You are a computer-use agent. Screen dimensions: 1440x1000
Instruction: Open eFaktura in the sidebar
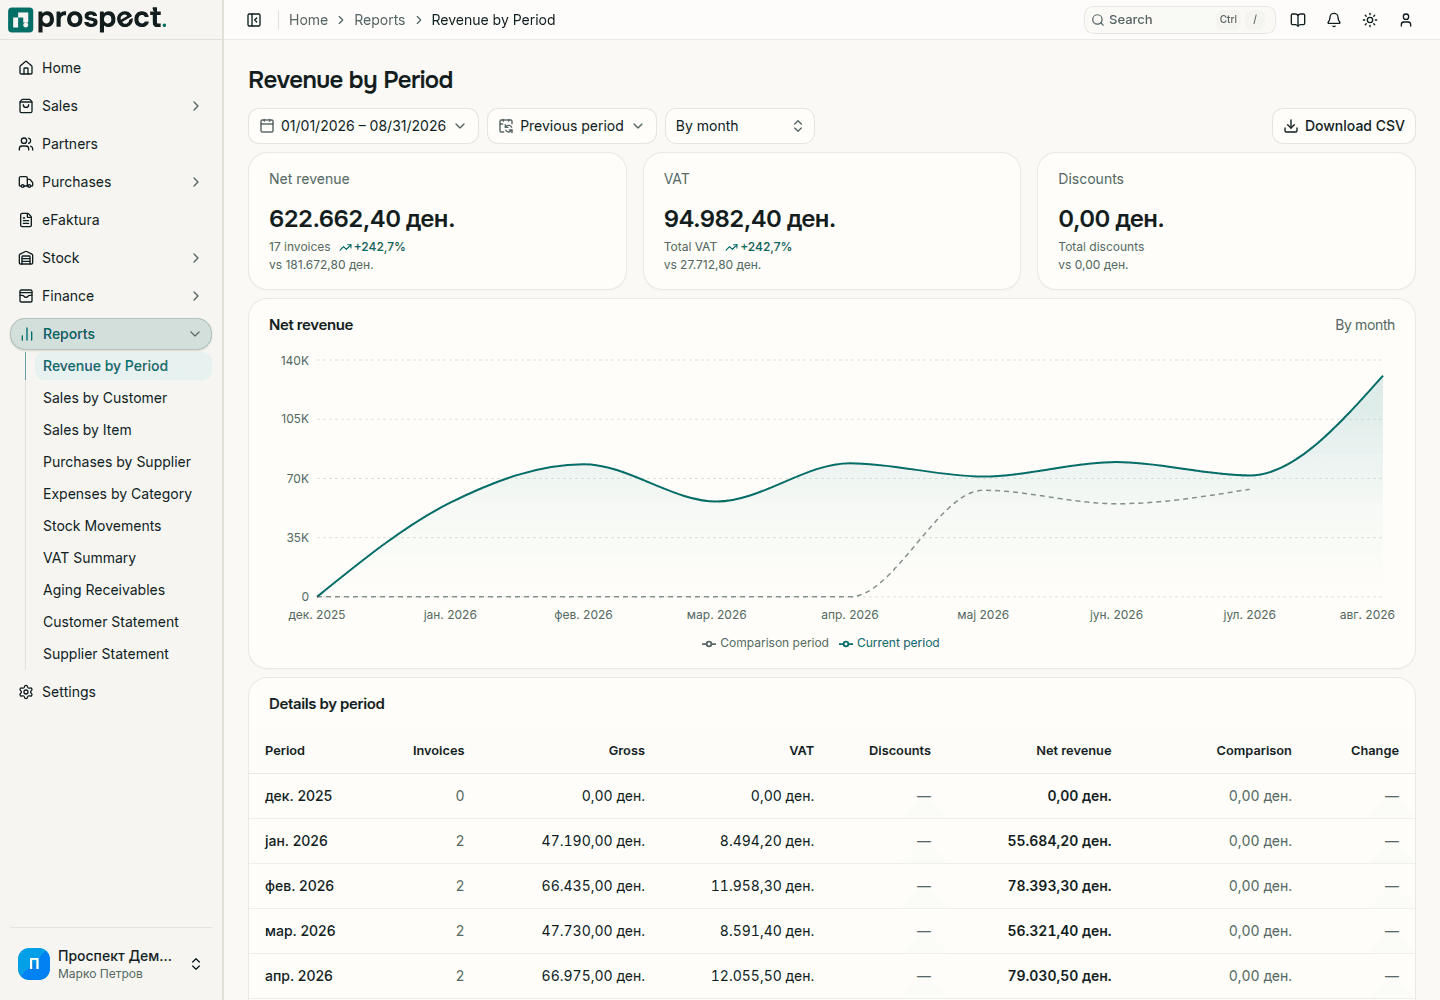(111, 220)
